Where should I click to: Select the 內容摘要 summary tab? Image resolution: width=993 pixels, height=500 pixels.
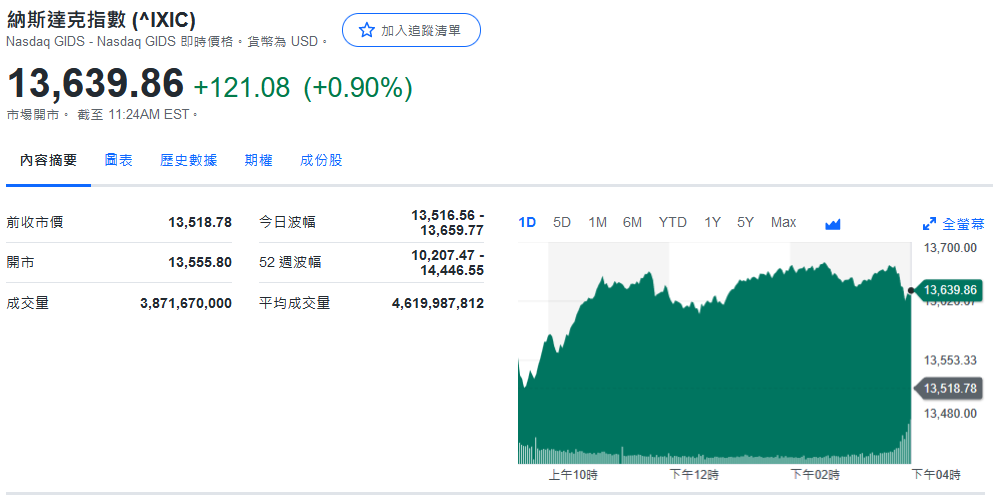click(48, 160)
